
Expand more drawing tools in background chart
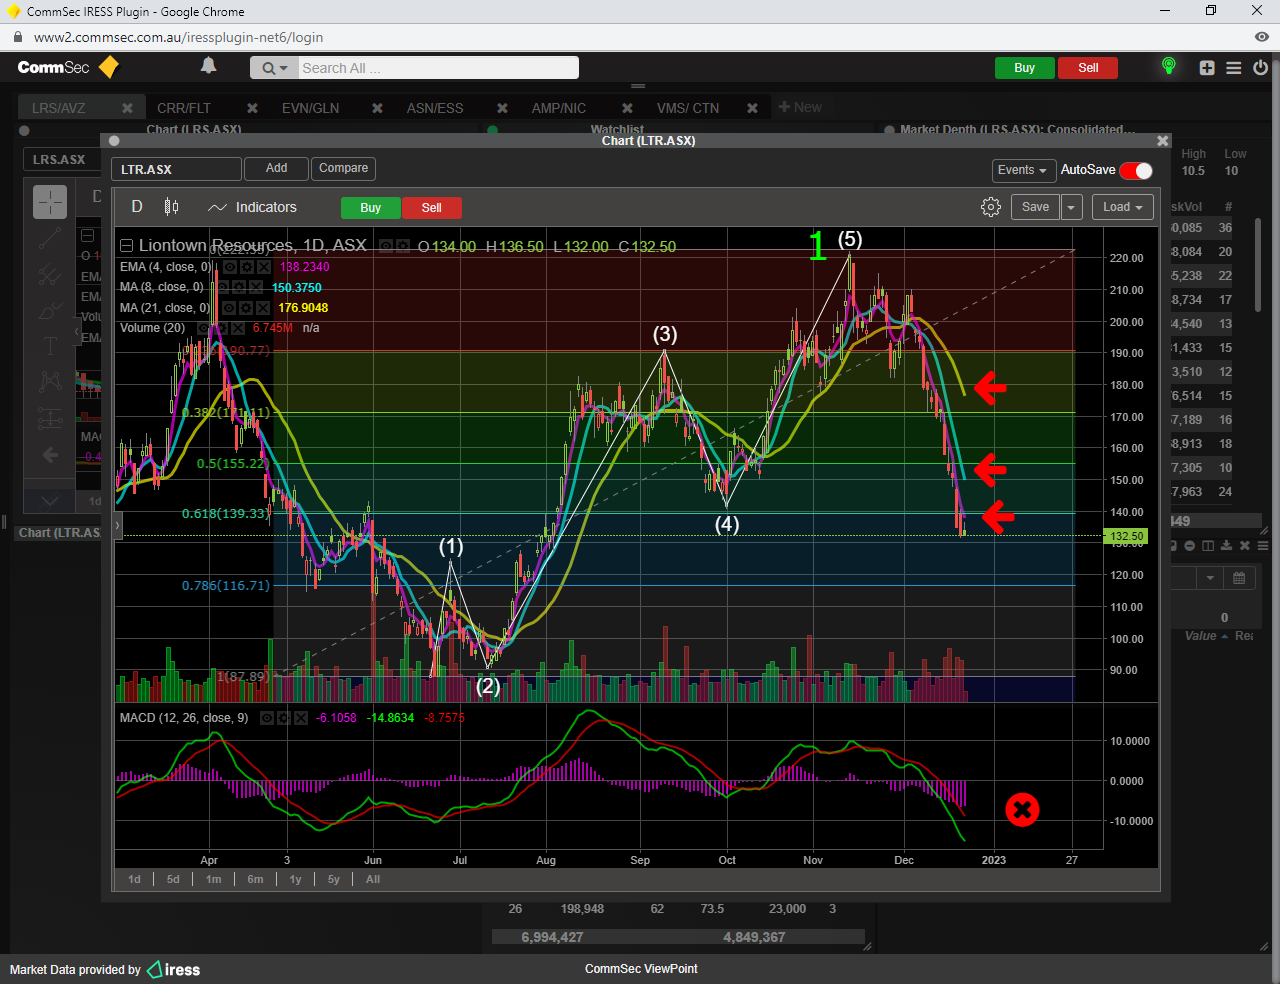click(50, 500)
